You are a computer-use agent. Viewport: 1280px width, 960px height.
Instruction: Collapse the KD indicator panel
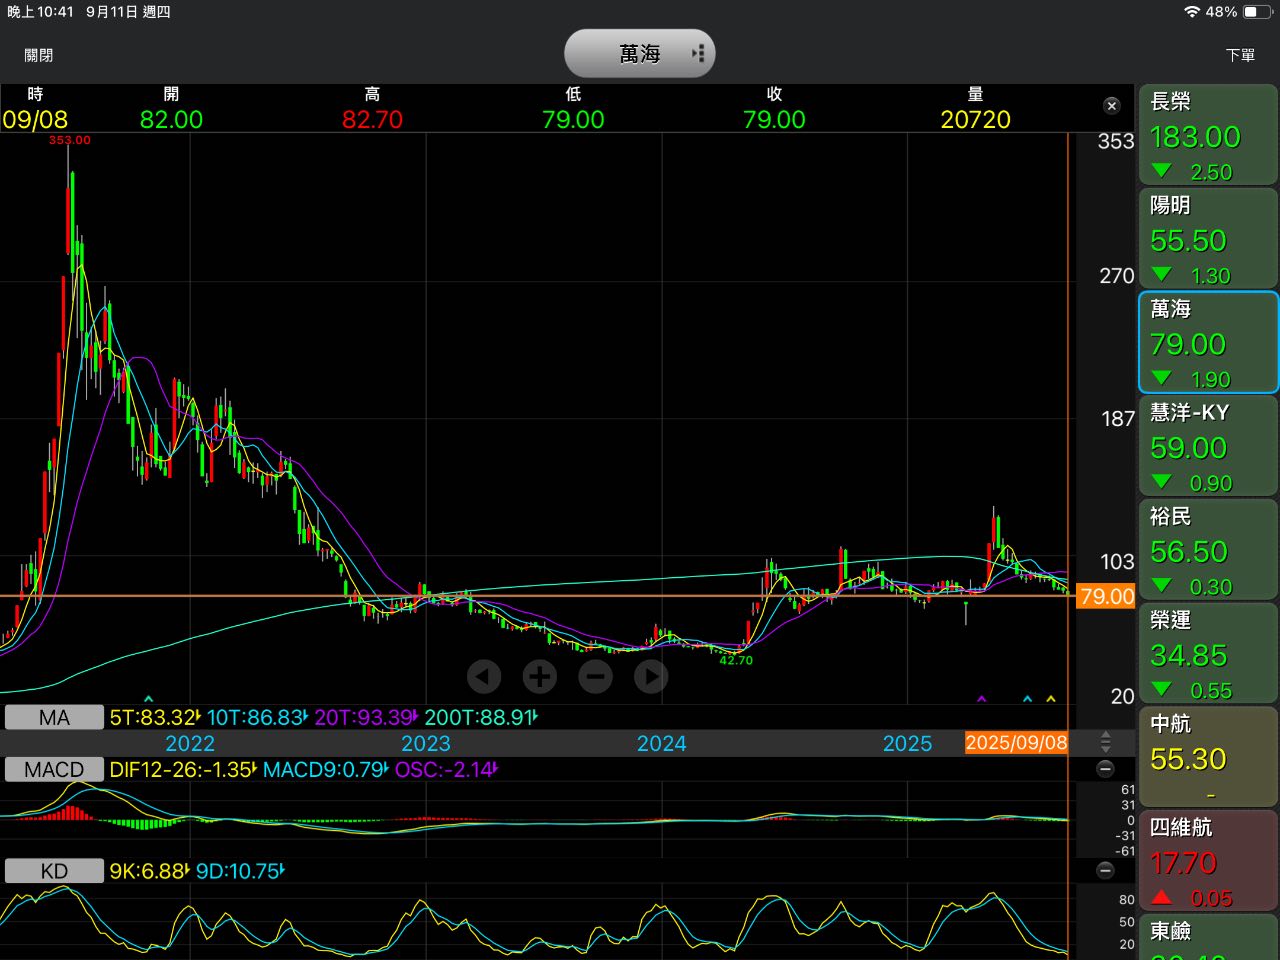pos(1105,871)
